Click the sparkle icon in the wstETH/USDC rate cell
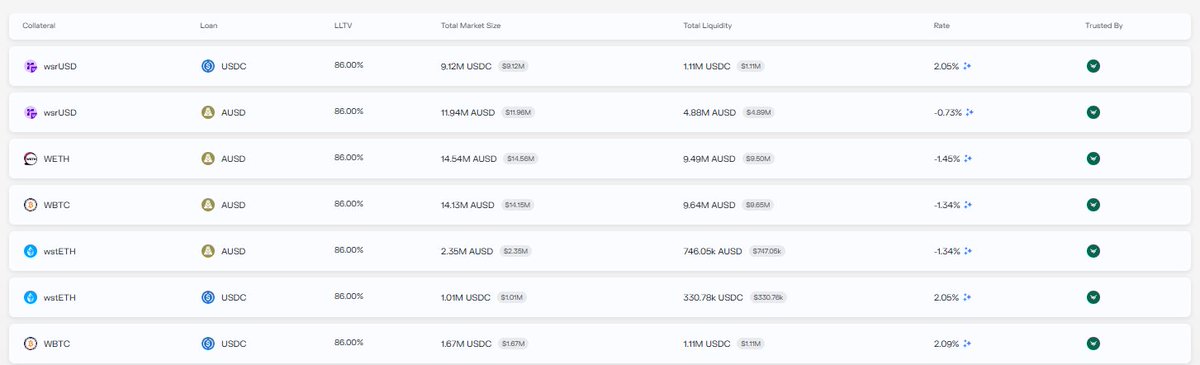The height and width of the screenshot is (365, 1200). click(968, 297)
